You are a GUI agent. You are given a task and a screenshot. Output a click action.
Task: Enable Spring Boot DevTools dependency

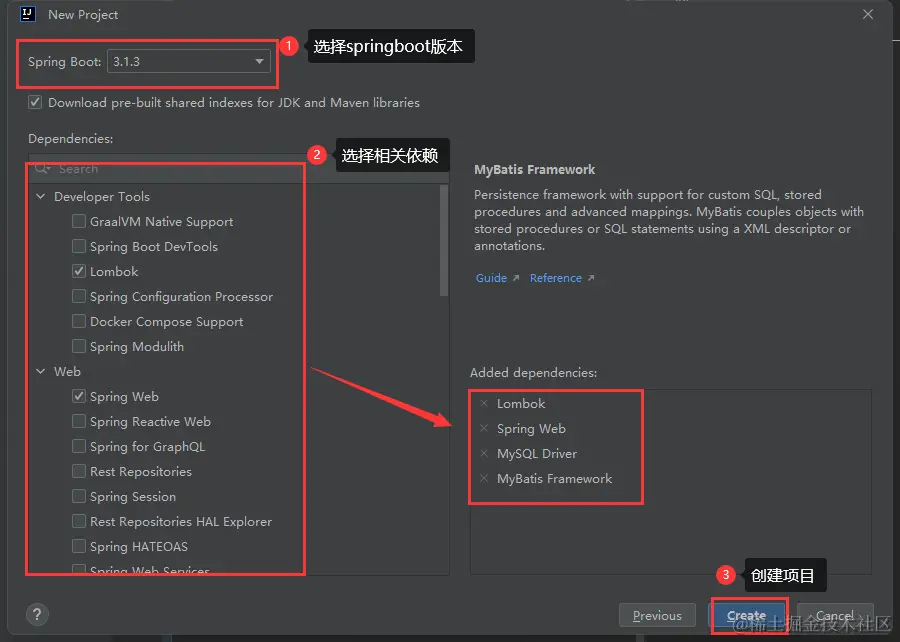[x=79, y=246]
